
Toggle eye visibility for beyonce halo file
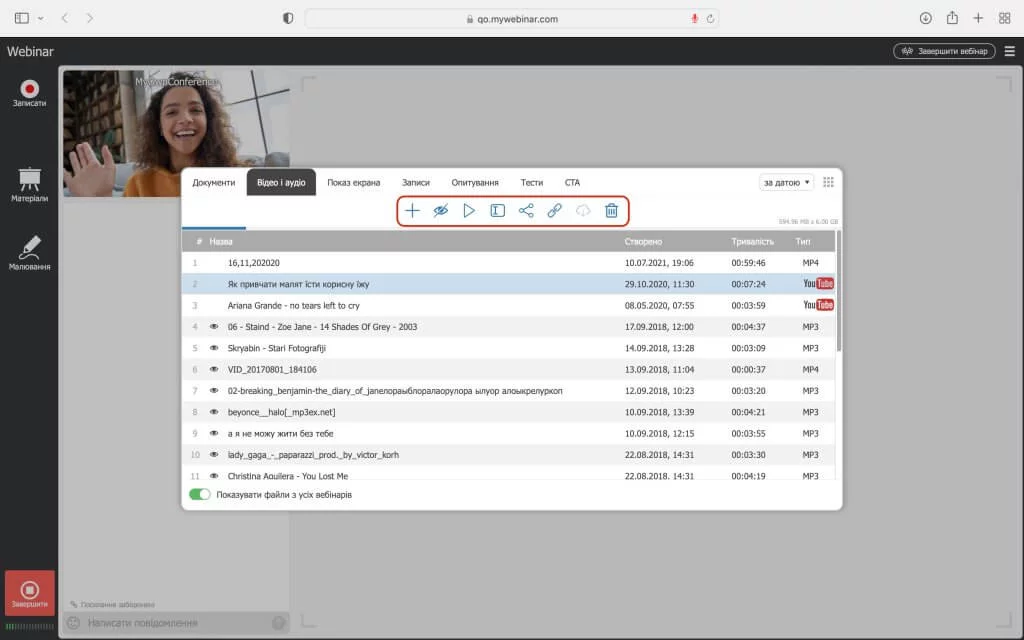click(x=214, y=412)
